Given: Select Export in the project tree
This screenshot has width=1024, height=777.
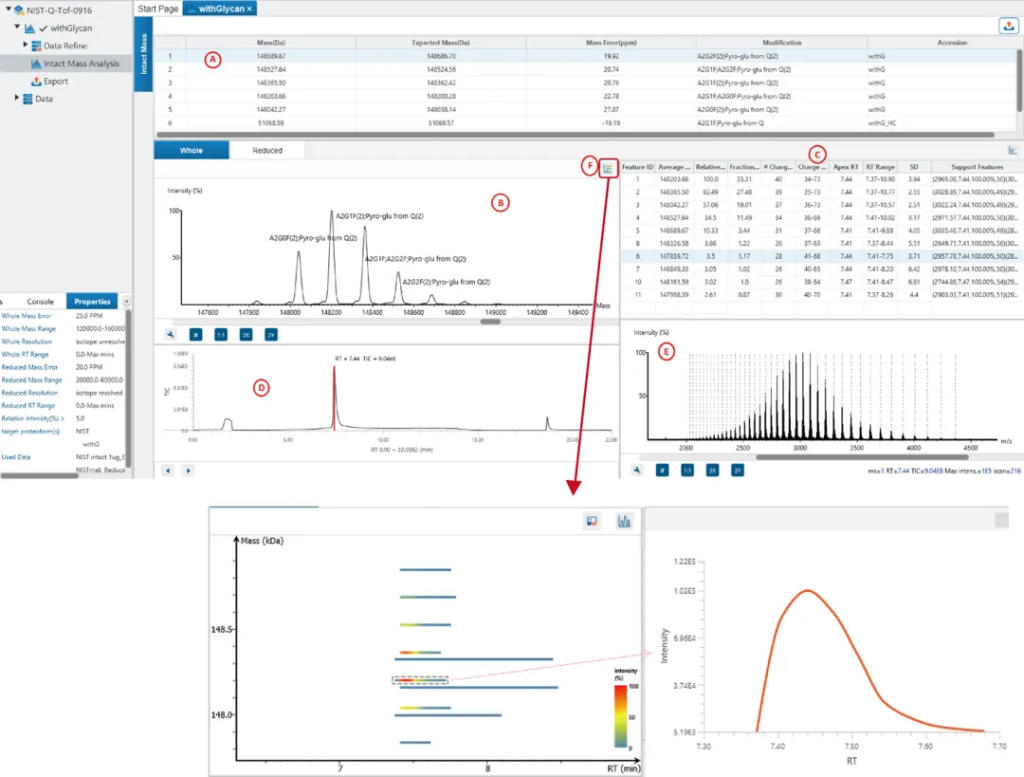Looking at the screenshot, I should [x=55, y=81].
